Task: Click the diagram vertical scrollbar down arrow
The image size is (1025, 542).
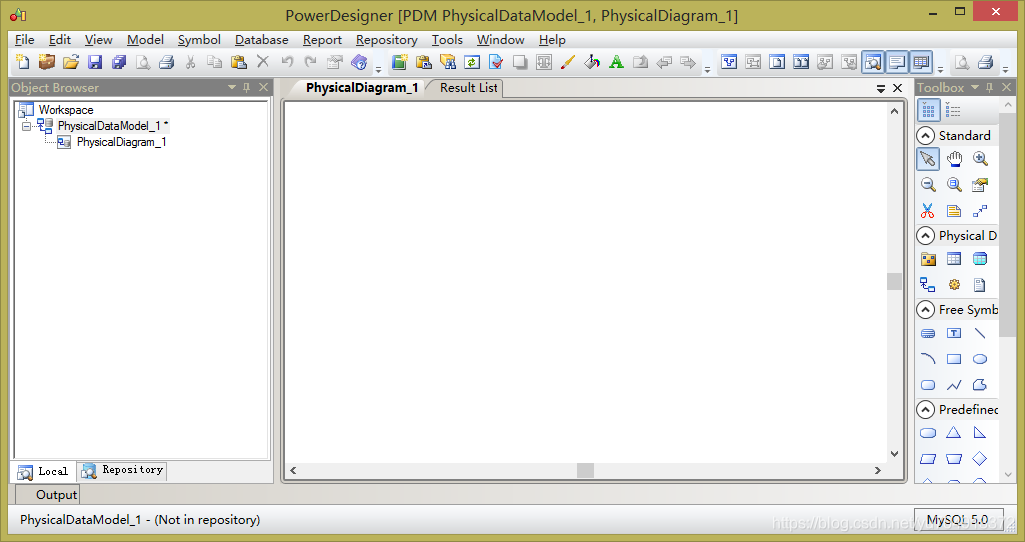Action: [894, 454]
